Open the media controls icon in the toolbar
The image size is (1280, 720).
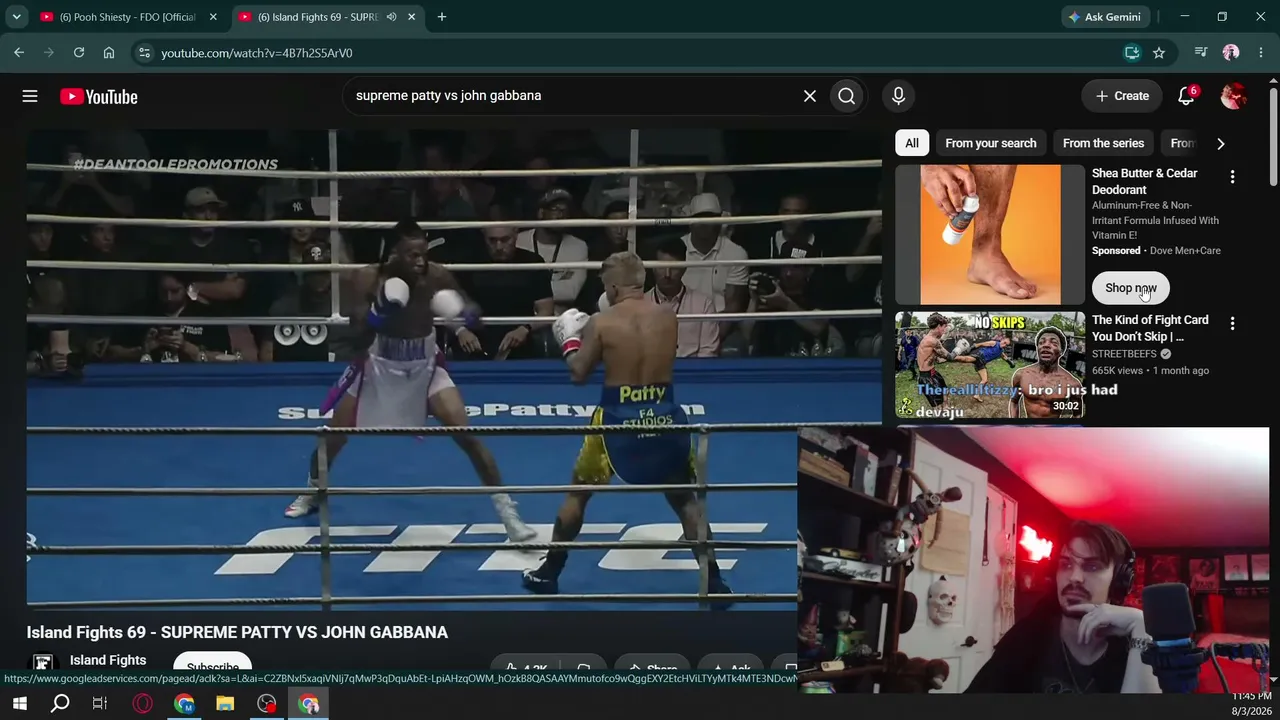[1201, 53]
